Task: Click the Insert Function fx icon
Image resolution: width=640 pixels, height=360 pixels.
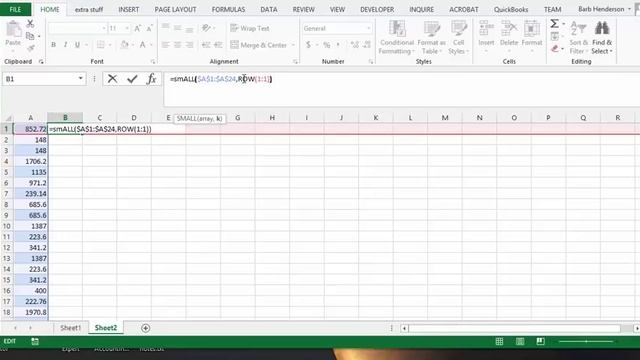Action: click(x=151, y=79)
